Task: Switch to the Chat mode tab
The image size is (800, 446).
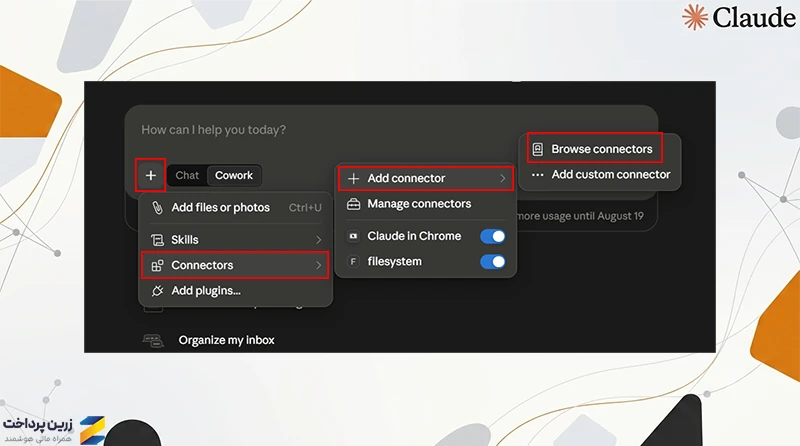Action: [187, 176]
